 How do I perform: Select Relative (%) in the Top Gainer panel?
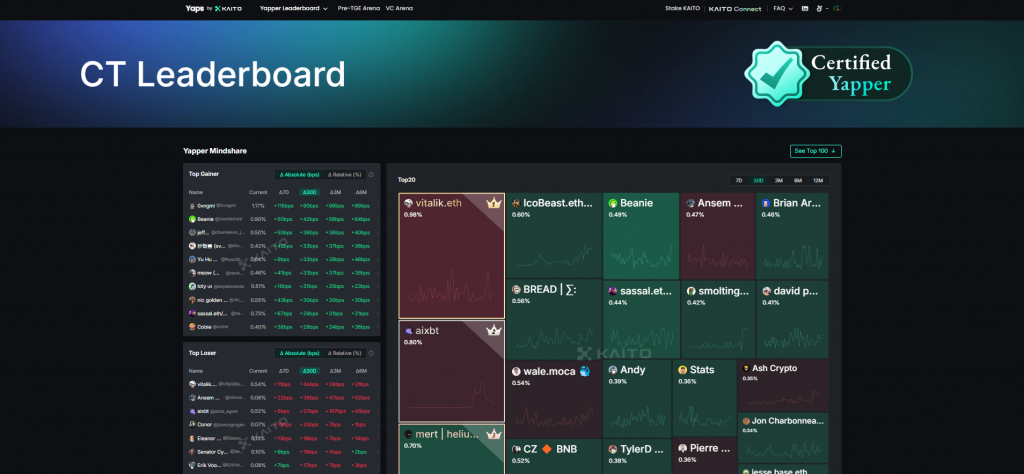coord(344,174)
